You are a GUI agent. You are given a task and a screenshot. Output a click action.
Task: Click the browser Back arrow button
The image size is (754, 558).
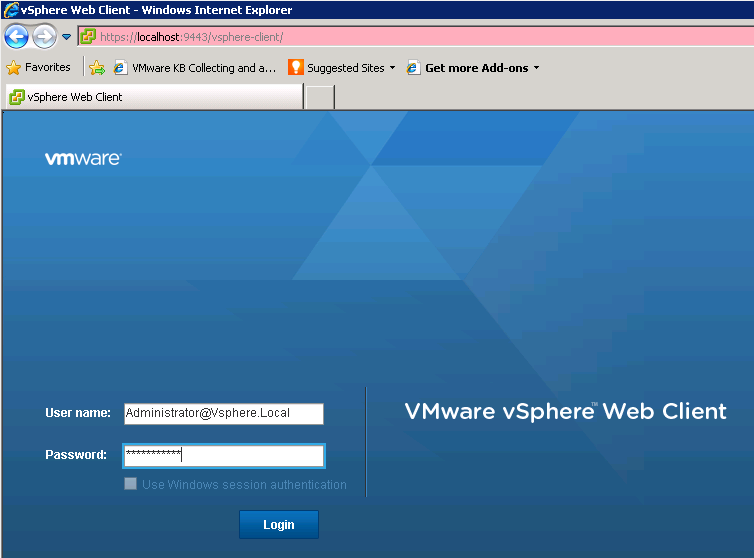[16, 37]
